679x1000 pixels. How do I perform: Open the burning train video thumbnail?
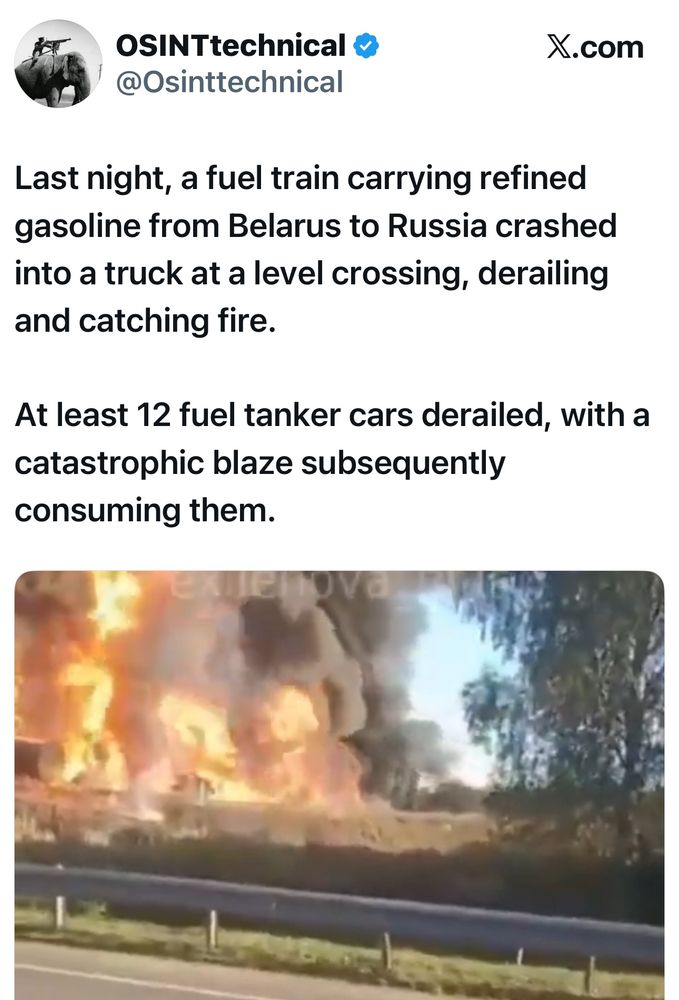(339, 785)
